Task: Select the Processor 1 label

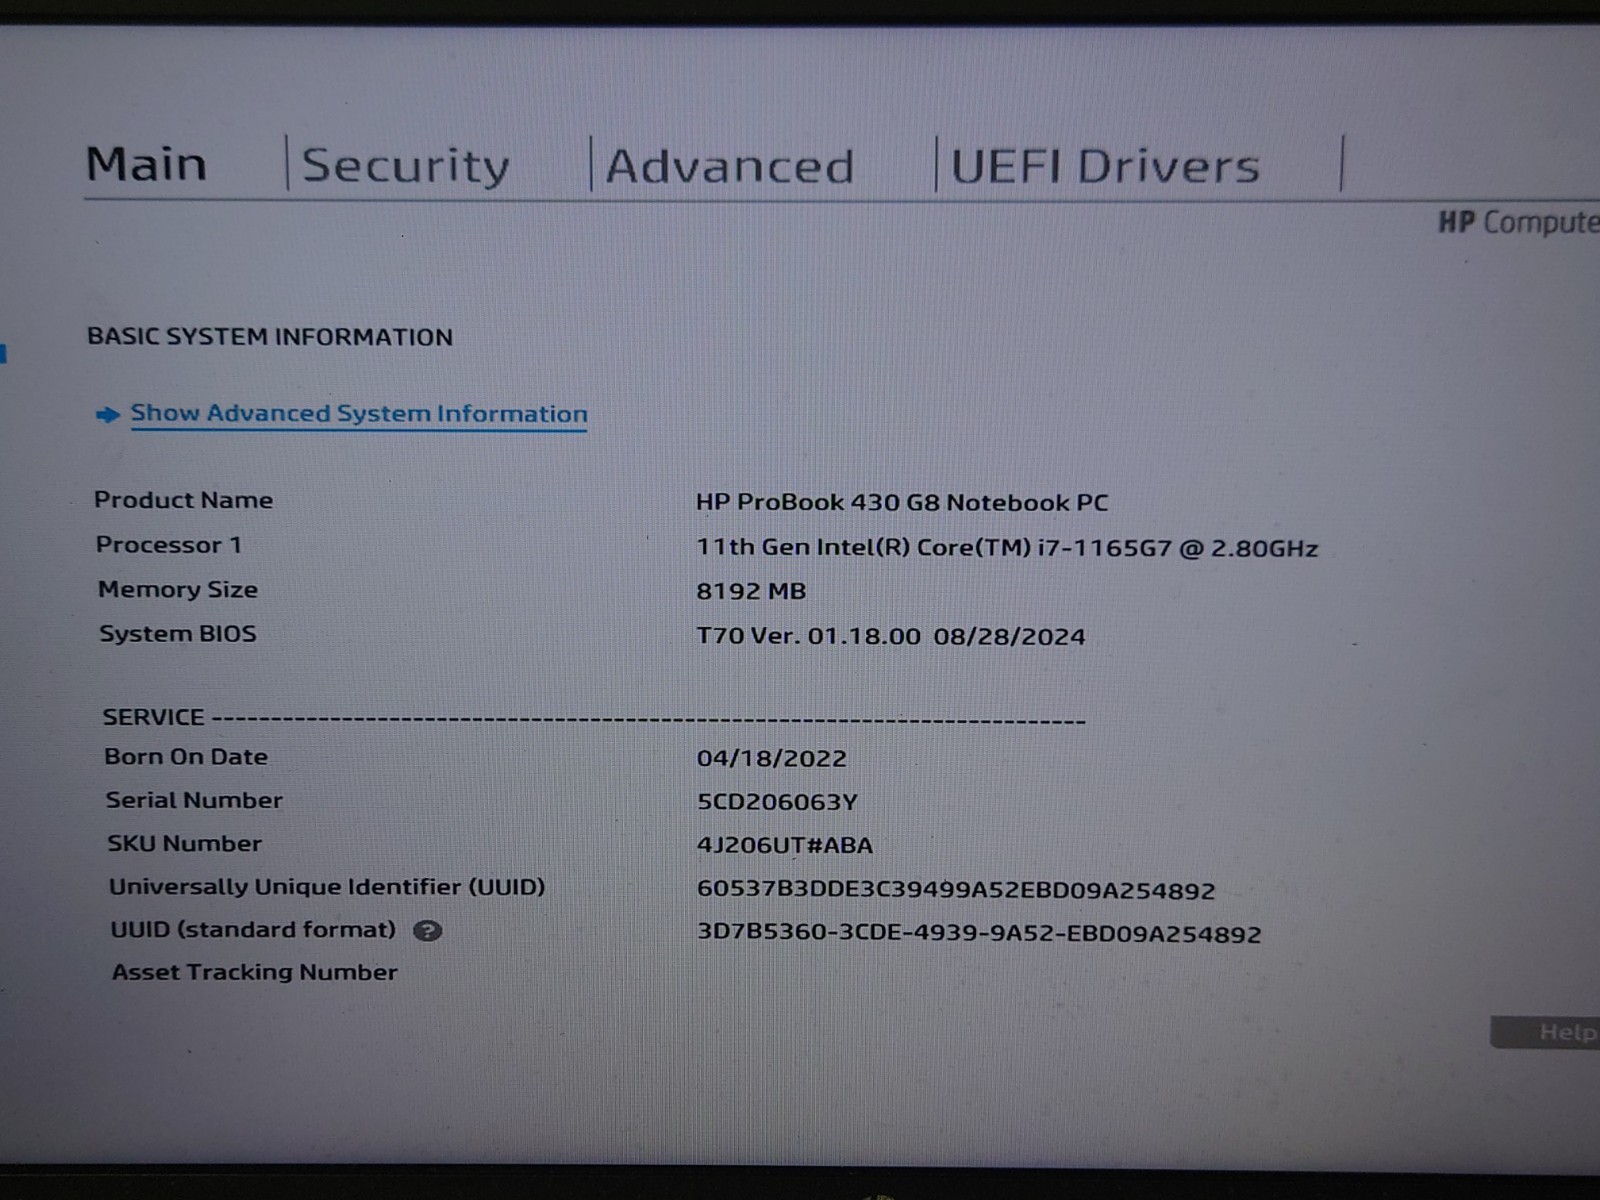Action: click(x=168, y=545)
